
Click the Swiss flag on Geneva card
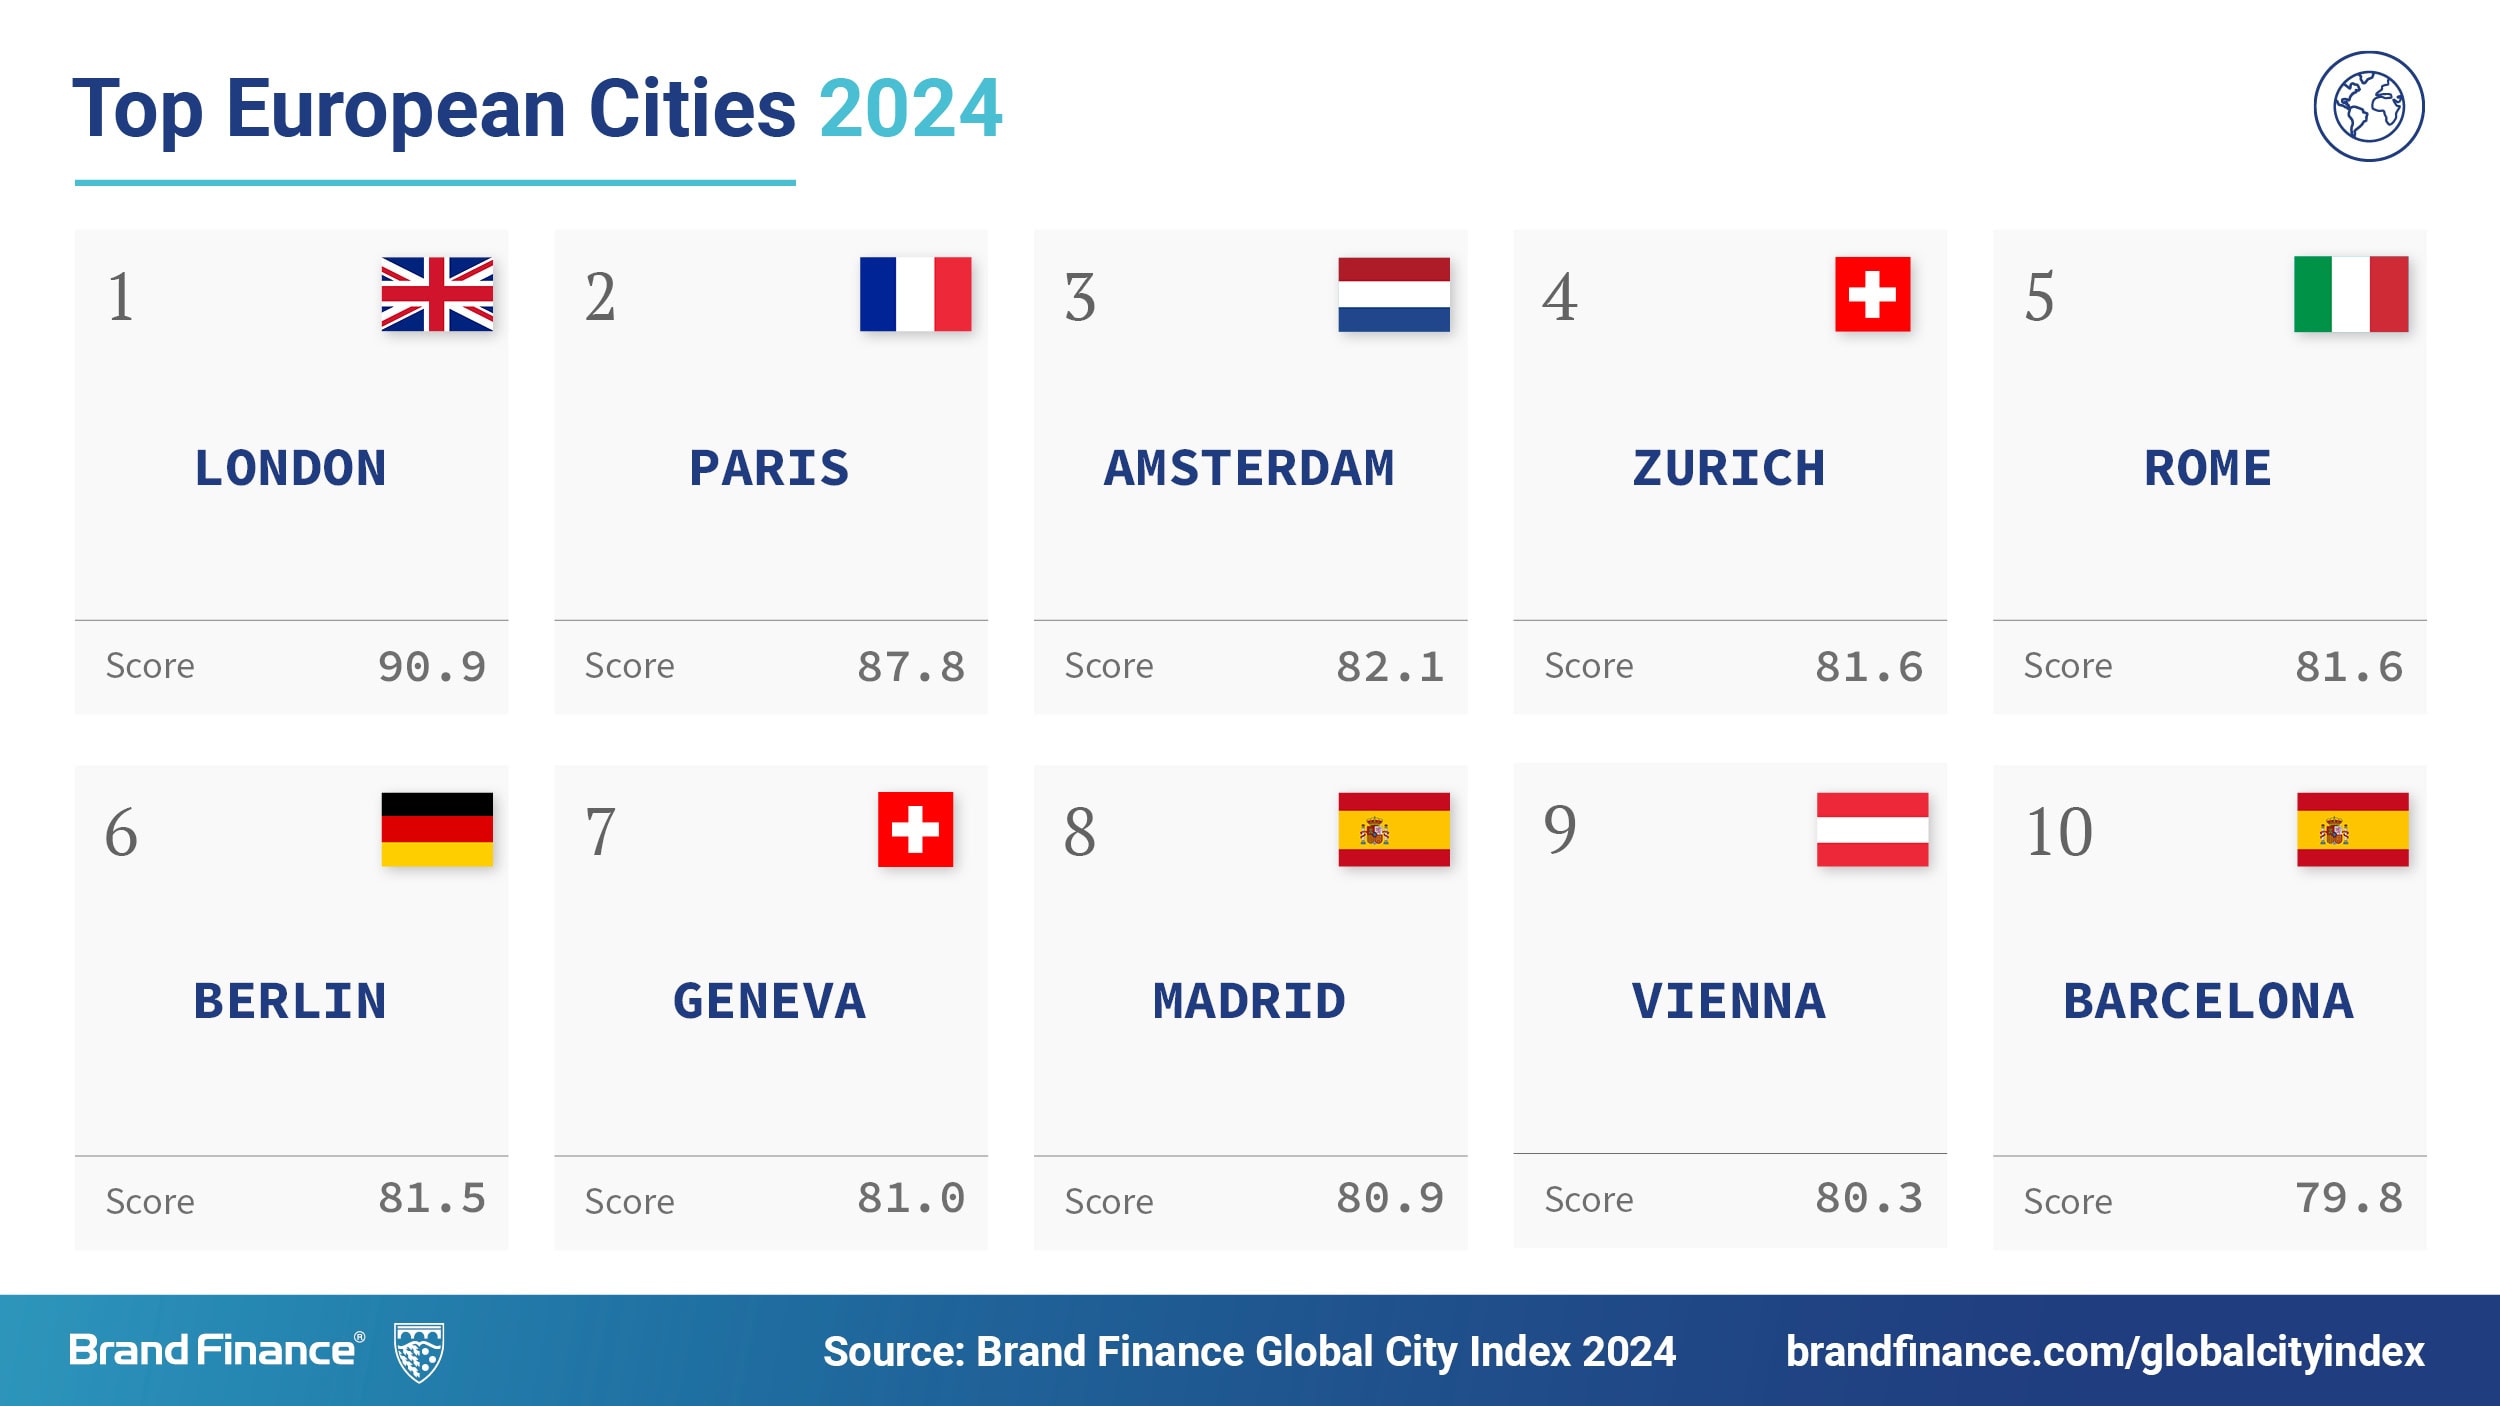coord(915,829)
